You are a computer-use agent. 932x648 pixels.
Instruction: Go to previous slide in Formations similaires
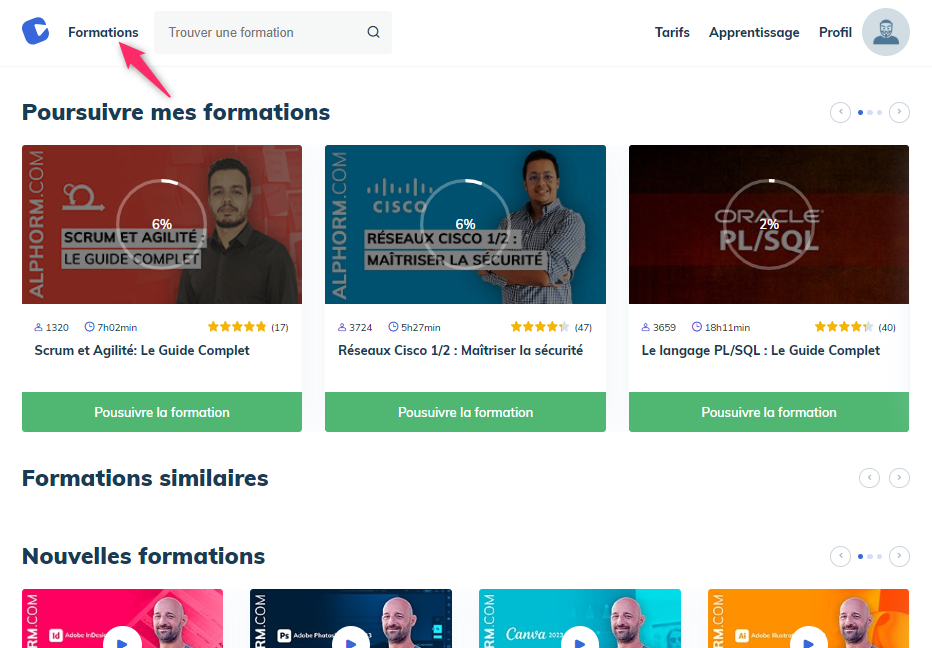[870, 477]
